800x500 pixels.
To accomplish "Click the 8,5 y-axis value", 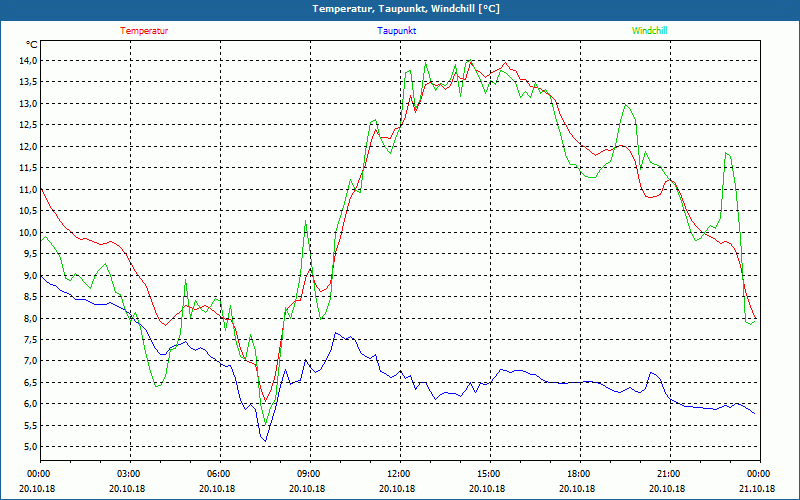I will click(x=31, y=297).
